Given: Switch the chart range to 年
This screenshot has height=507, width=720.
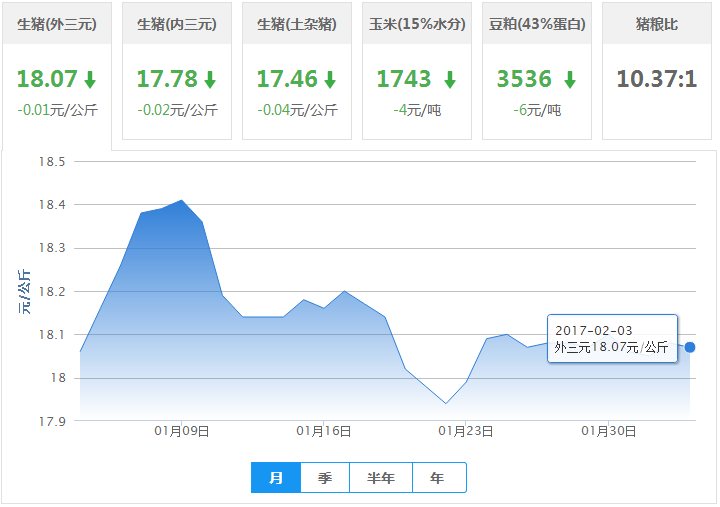Looking at the screenshot, I should [x=438, y=478].
